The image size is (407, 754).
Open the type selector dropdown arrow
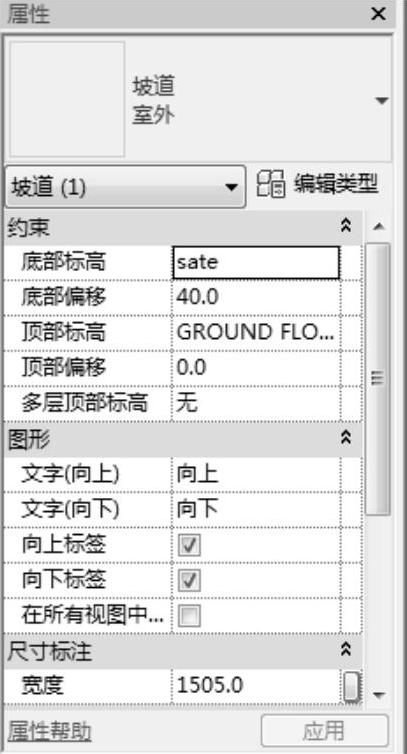(x=382, y=101)
